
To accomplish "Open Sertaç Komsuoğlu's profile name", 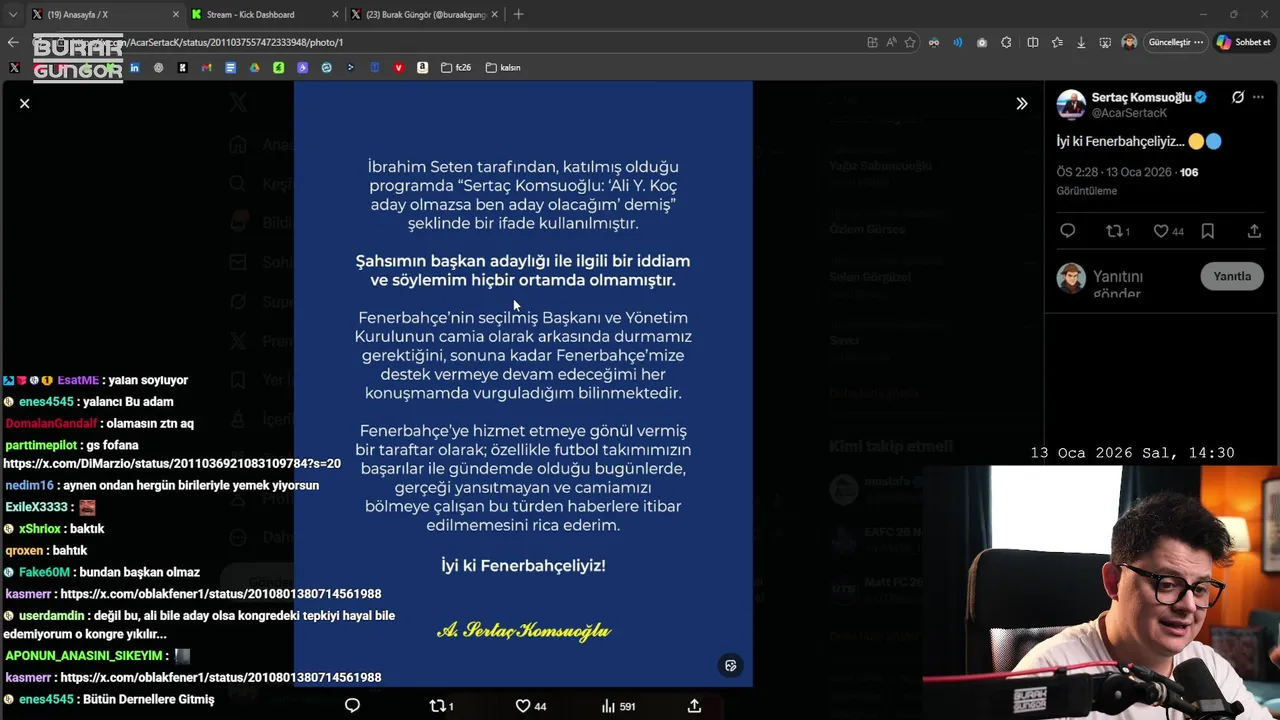I will 1141,97.
